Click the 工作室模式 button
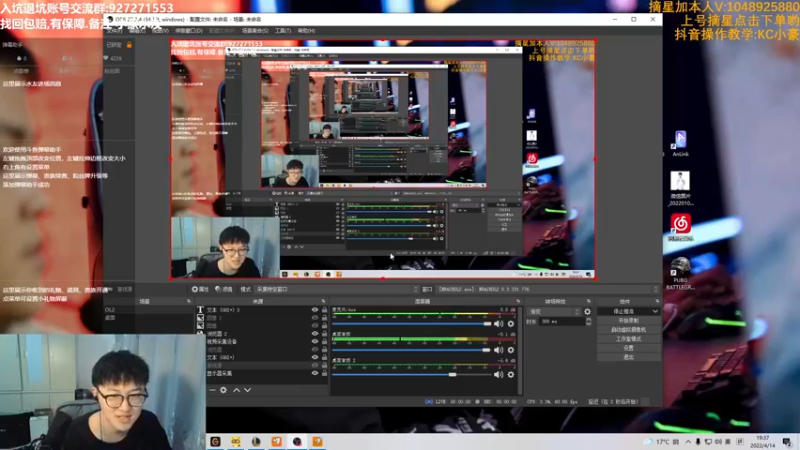Screen dimensions: 800x450 [628, 339]
